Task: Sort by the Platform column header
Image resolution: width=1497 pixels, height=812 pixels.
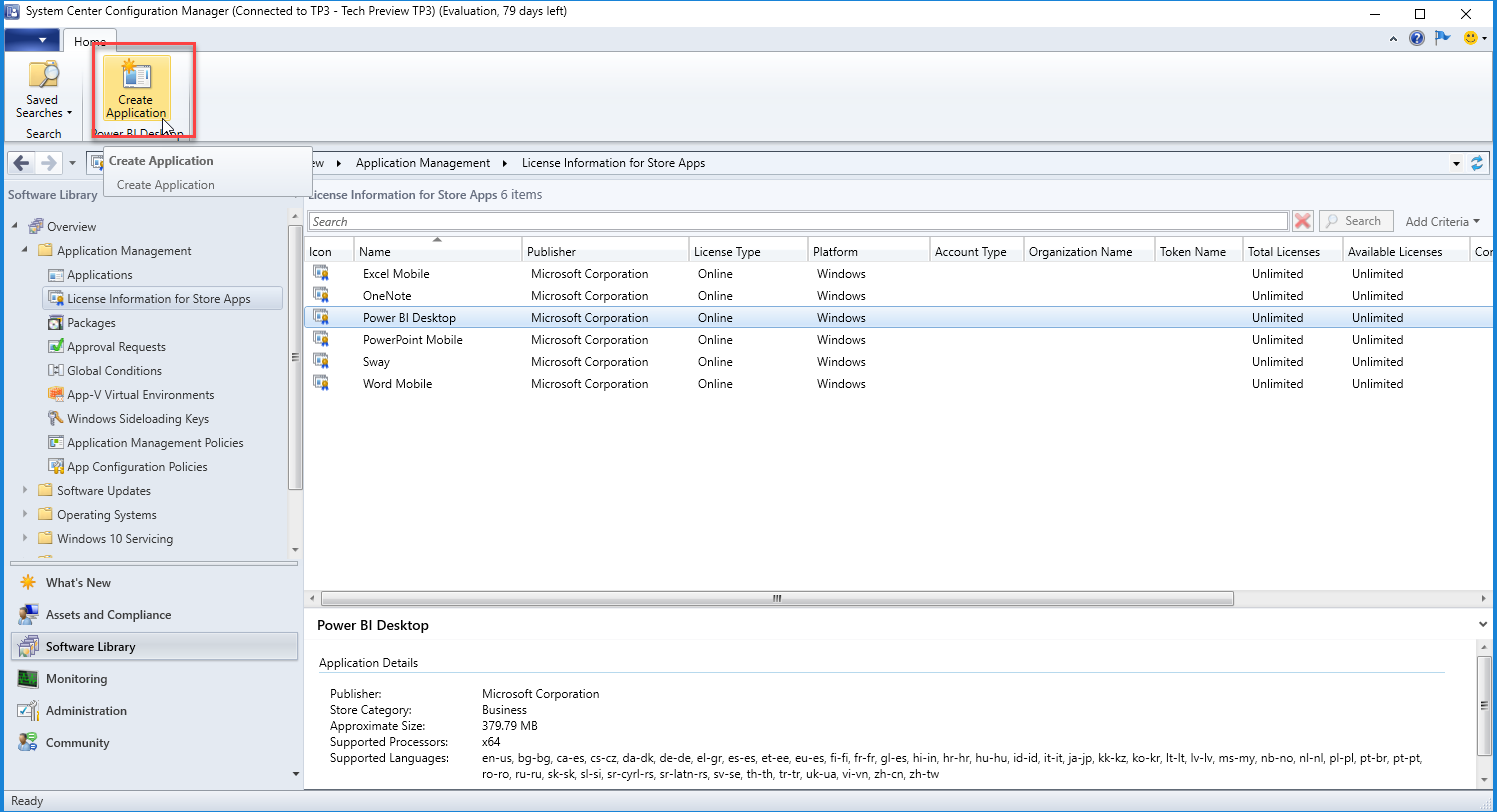Action: (869, 251)
